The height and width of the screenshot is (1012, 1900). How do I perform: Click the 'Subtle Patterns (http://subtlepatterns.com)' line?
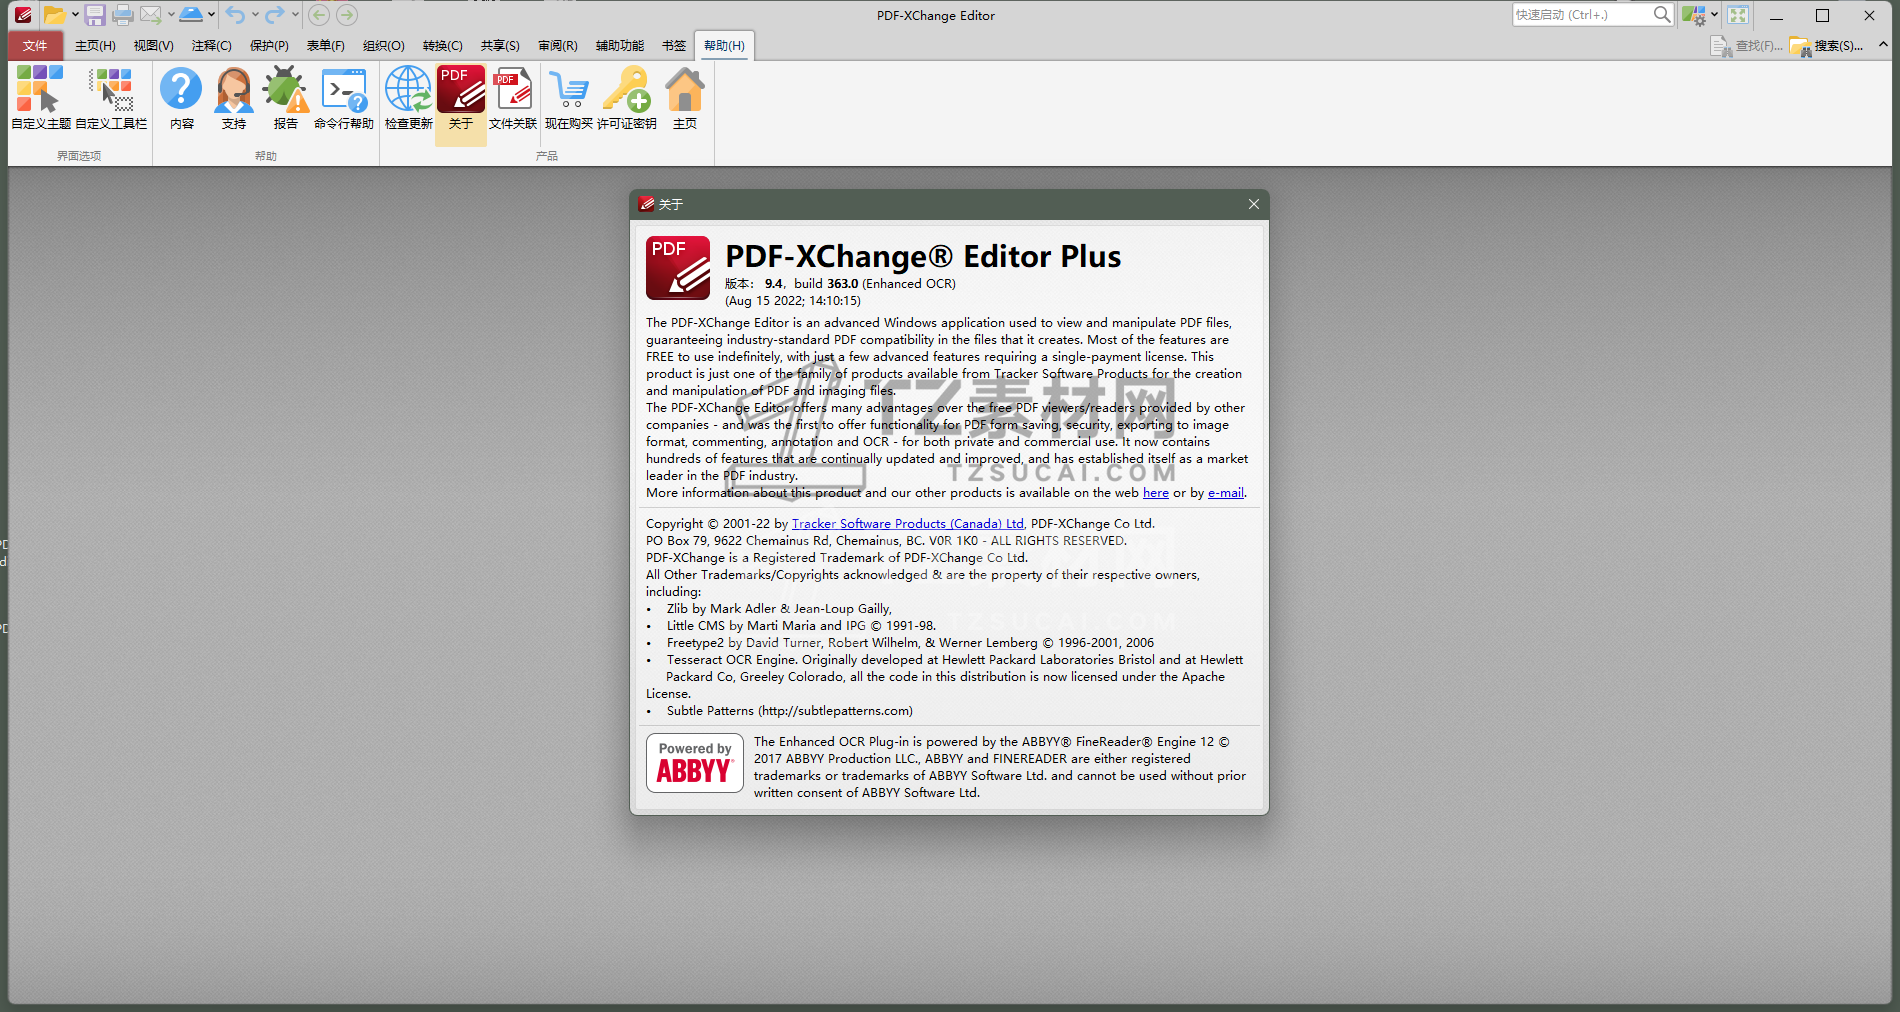coord(790,711)
